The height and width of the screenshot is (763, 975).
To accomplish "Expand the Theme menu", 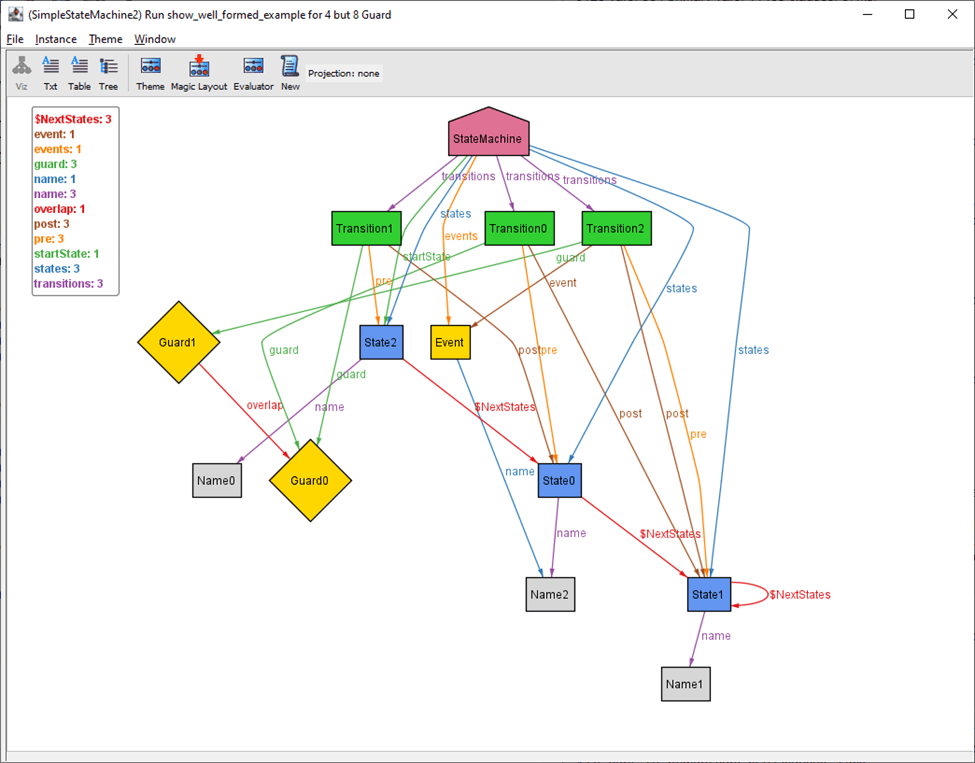I will pos(105,39).
